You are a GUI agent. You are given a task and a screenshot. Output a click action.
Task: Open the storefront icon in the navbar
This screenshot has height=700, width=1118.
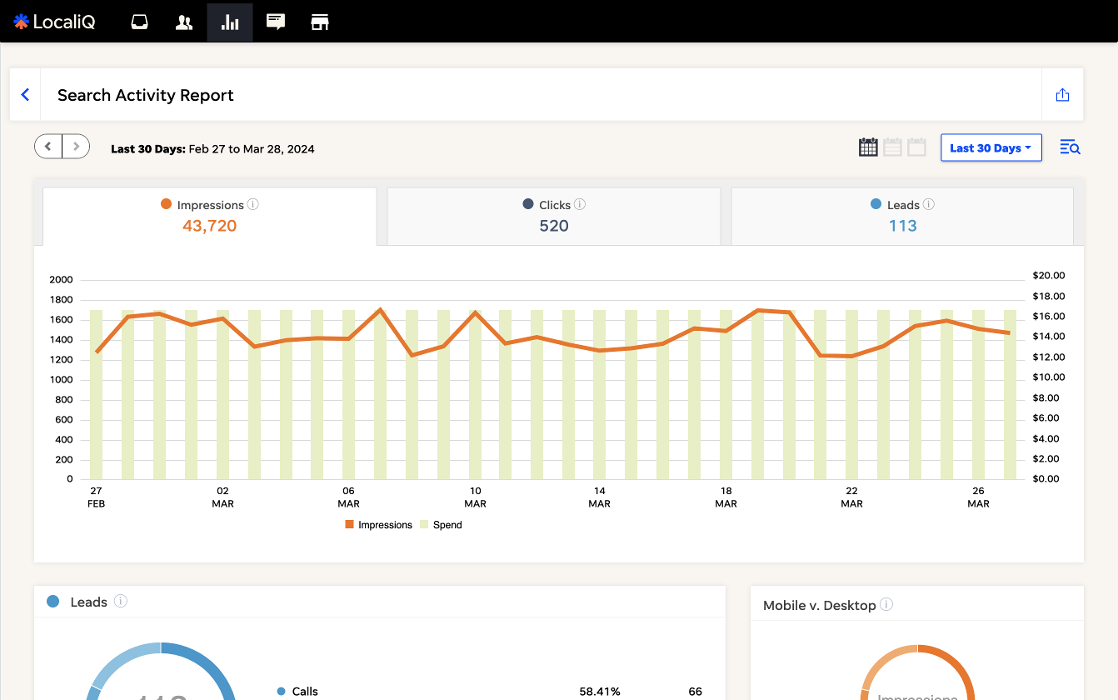320,22
